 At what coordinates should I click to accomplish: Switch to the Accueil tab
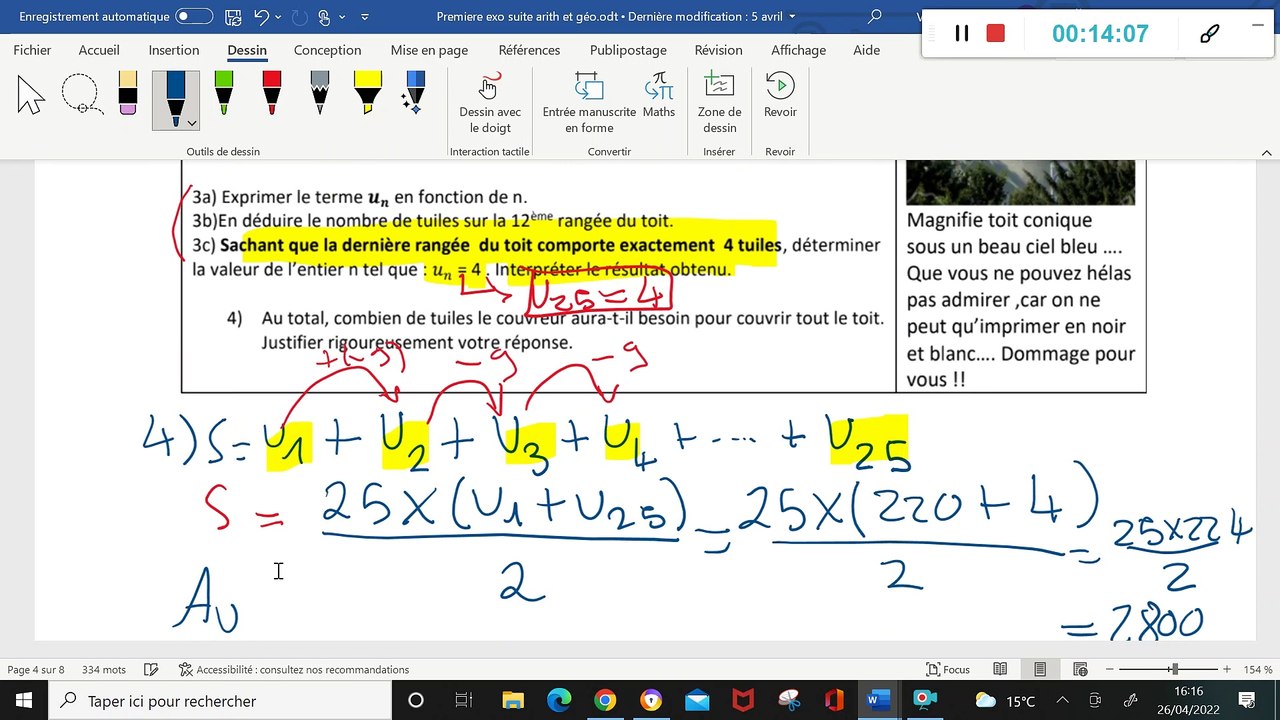click(x=99, y=50)
